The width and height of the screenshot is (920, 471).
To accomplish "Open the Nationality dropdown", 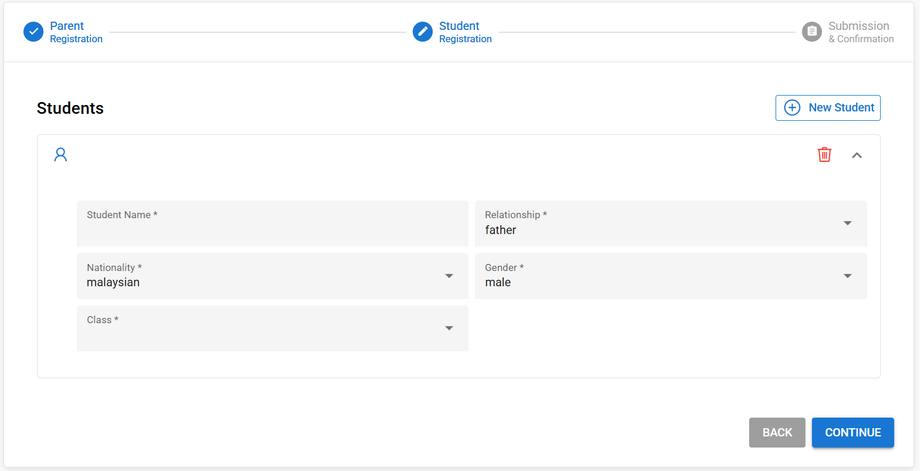I will pos(272,276).
